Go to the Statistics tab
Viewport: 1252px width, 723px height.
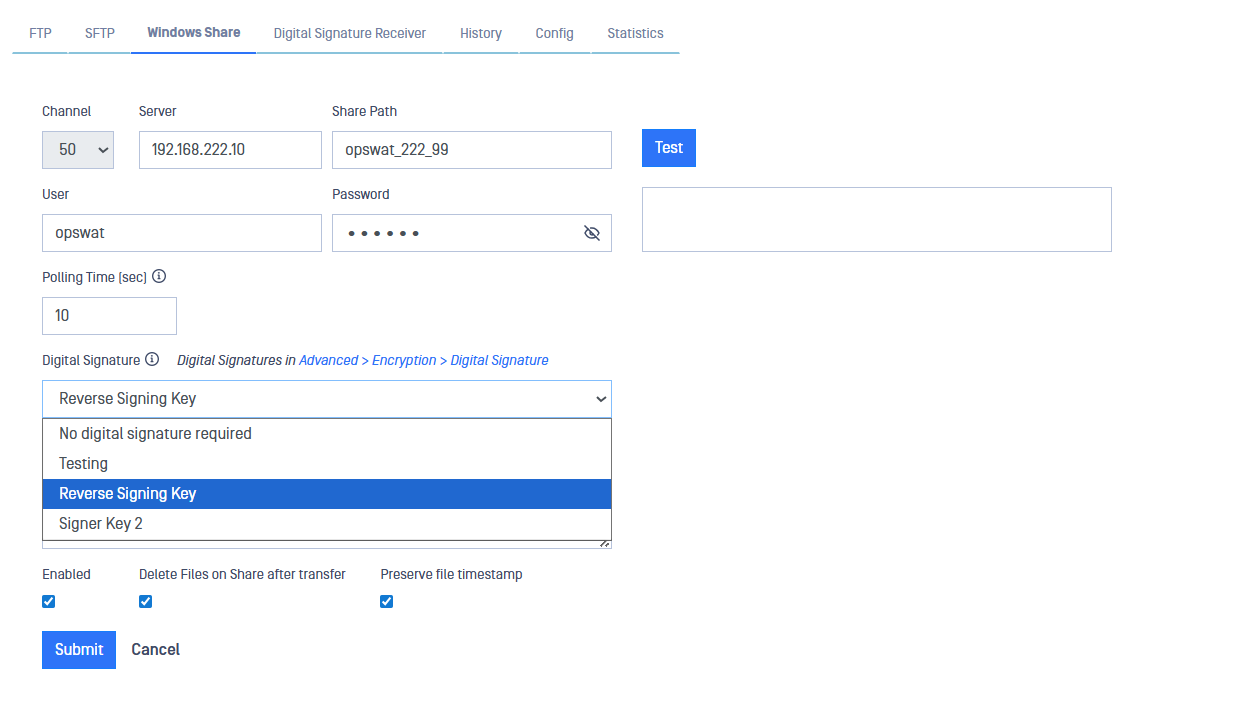point(635,33)
